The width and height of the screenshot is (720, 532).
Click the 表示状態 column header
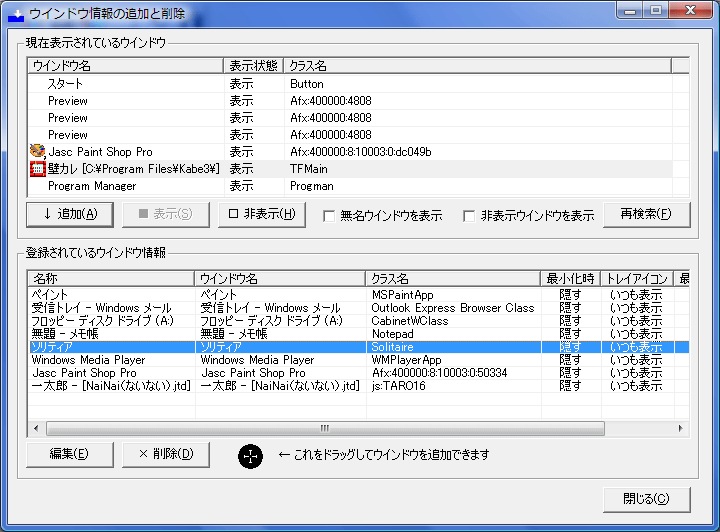point(253,66)
